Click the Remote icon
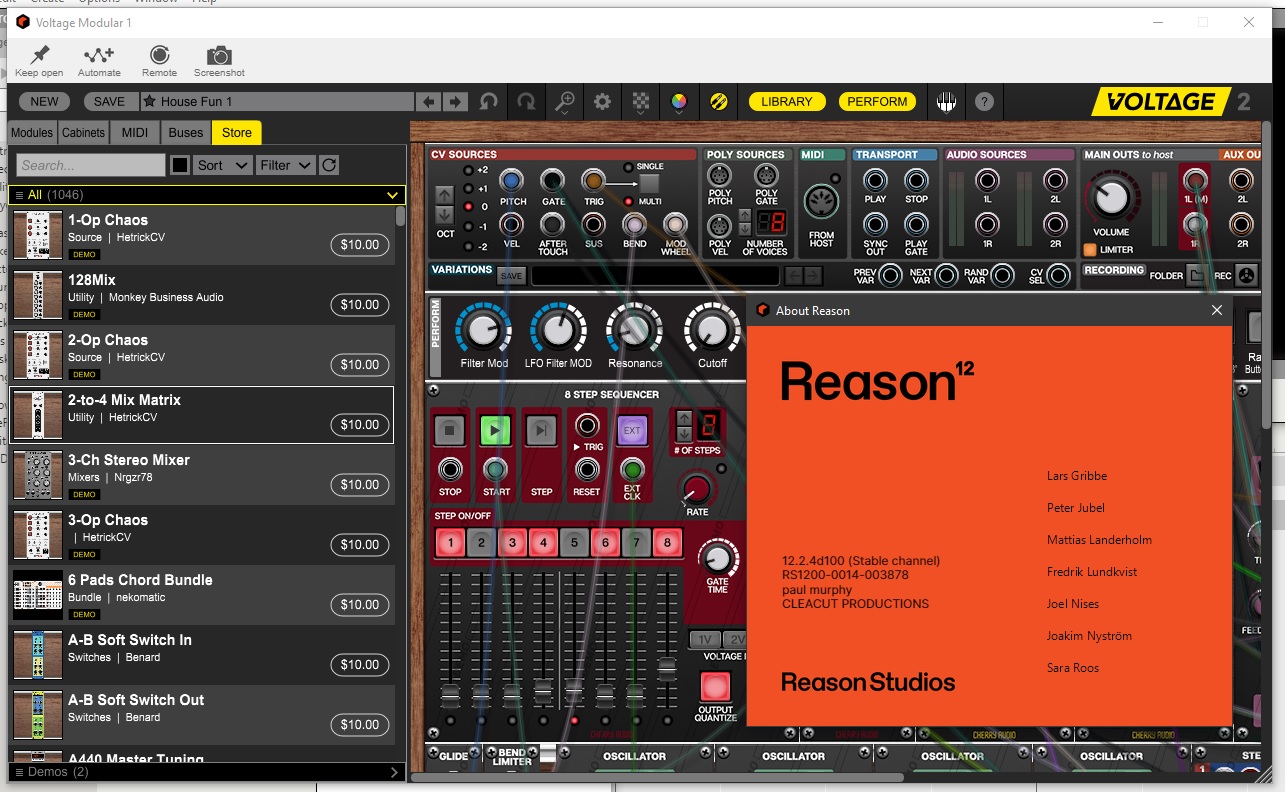Image resolution: width=1285 pixels, height=792 pixels. click(159, 55)
